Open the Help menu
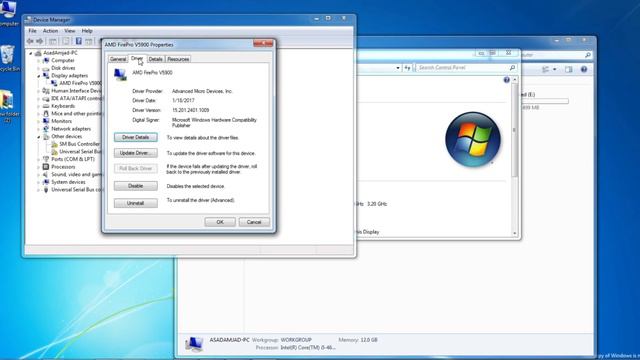This screenshot has height=360, width=640. tap(87, 31)
